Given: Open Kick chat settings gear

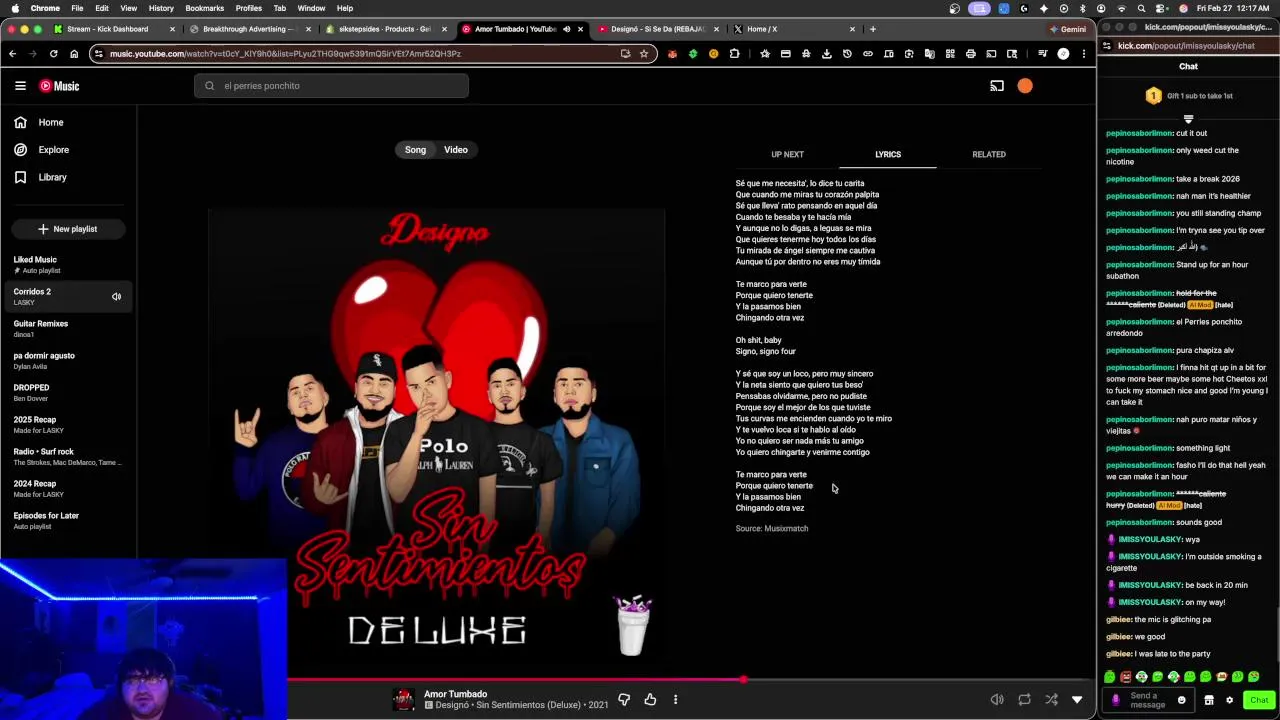Looking at the screenshot, I should pos(1229,700).
